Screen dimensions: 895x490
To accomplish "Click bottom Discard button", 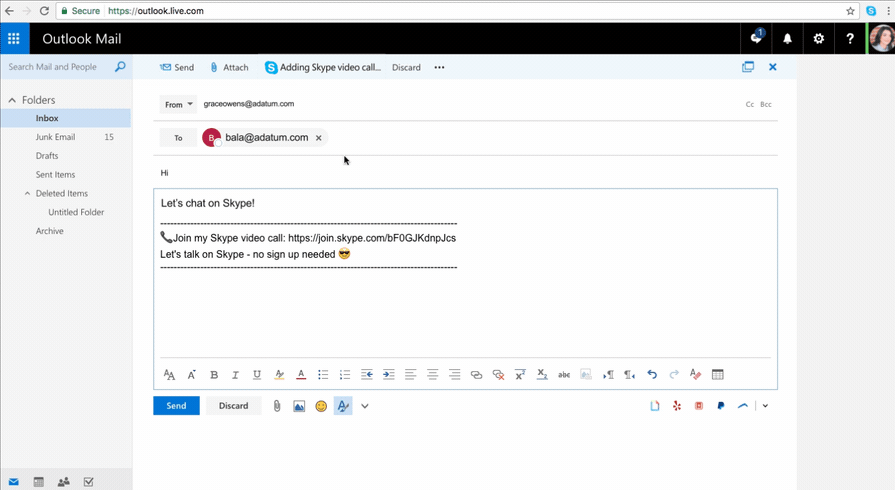I will coord(233,405).
